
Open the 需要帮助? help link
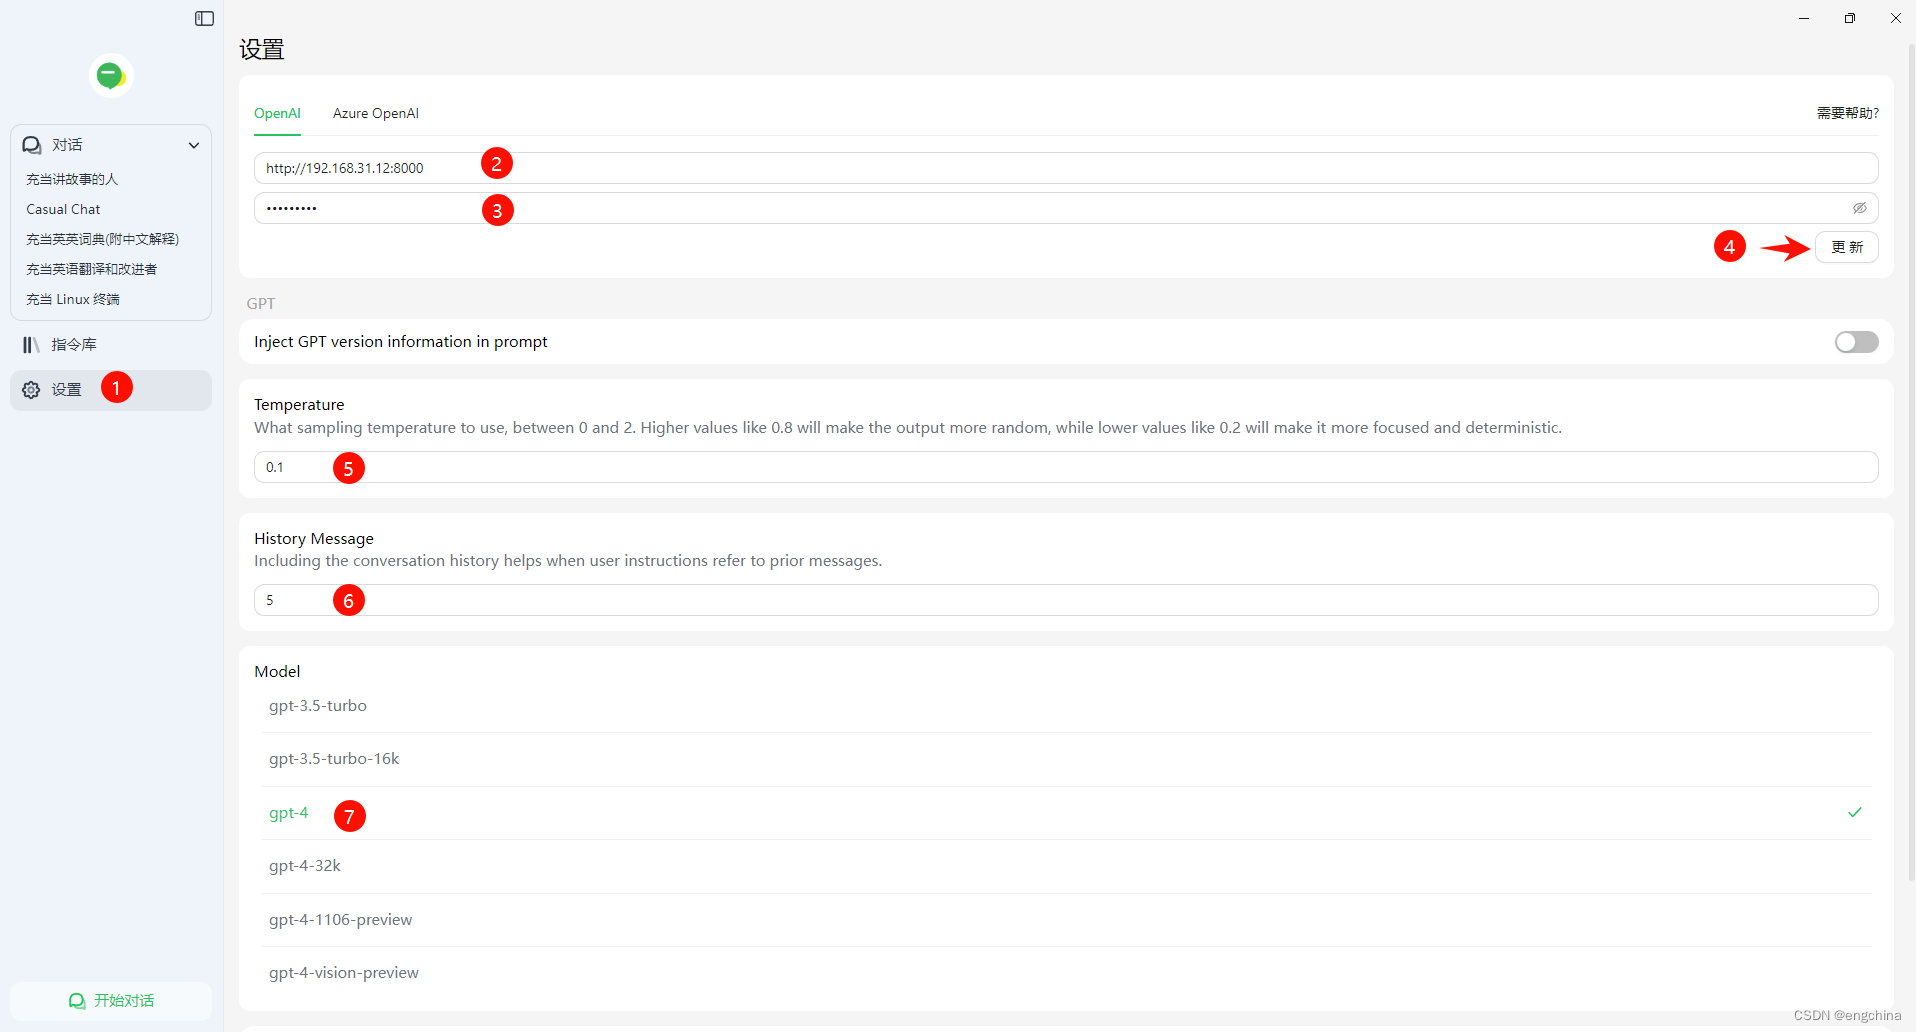point(1848,113)
